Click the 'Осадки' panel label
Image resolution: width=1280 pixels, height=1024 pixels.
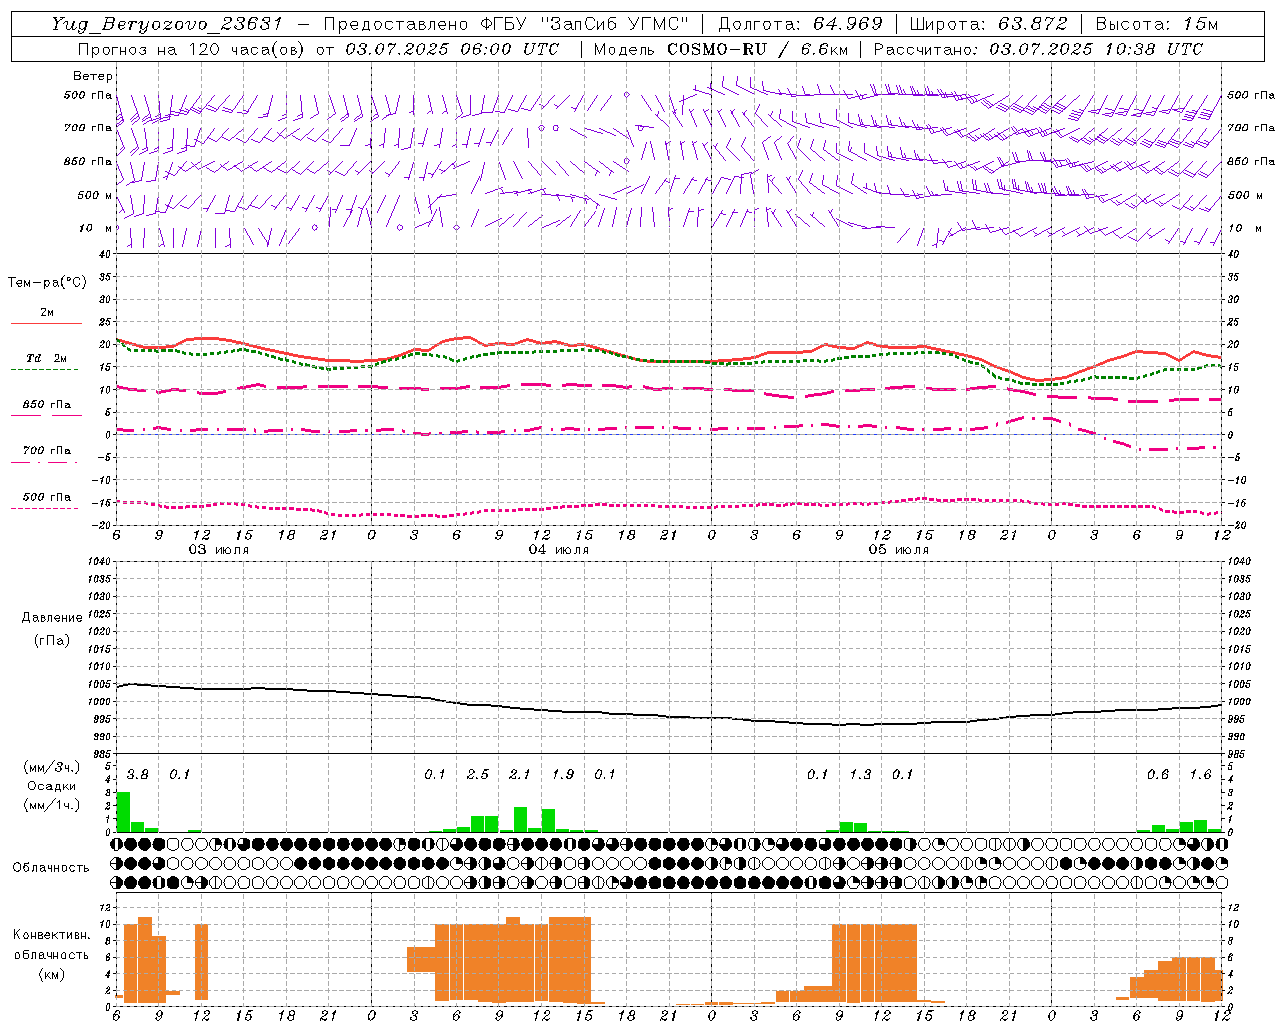tap(51, 786)
